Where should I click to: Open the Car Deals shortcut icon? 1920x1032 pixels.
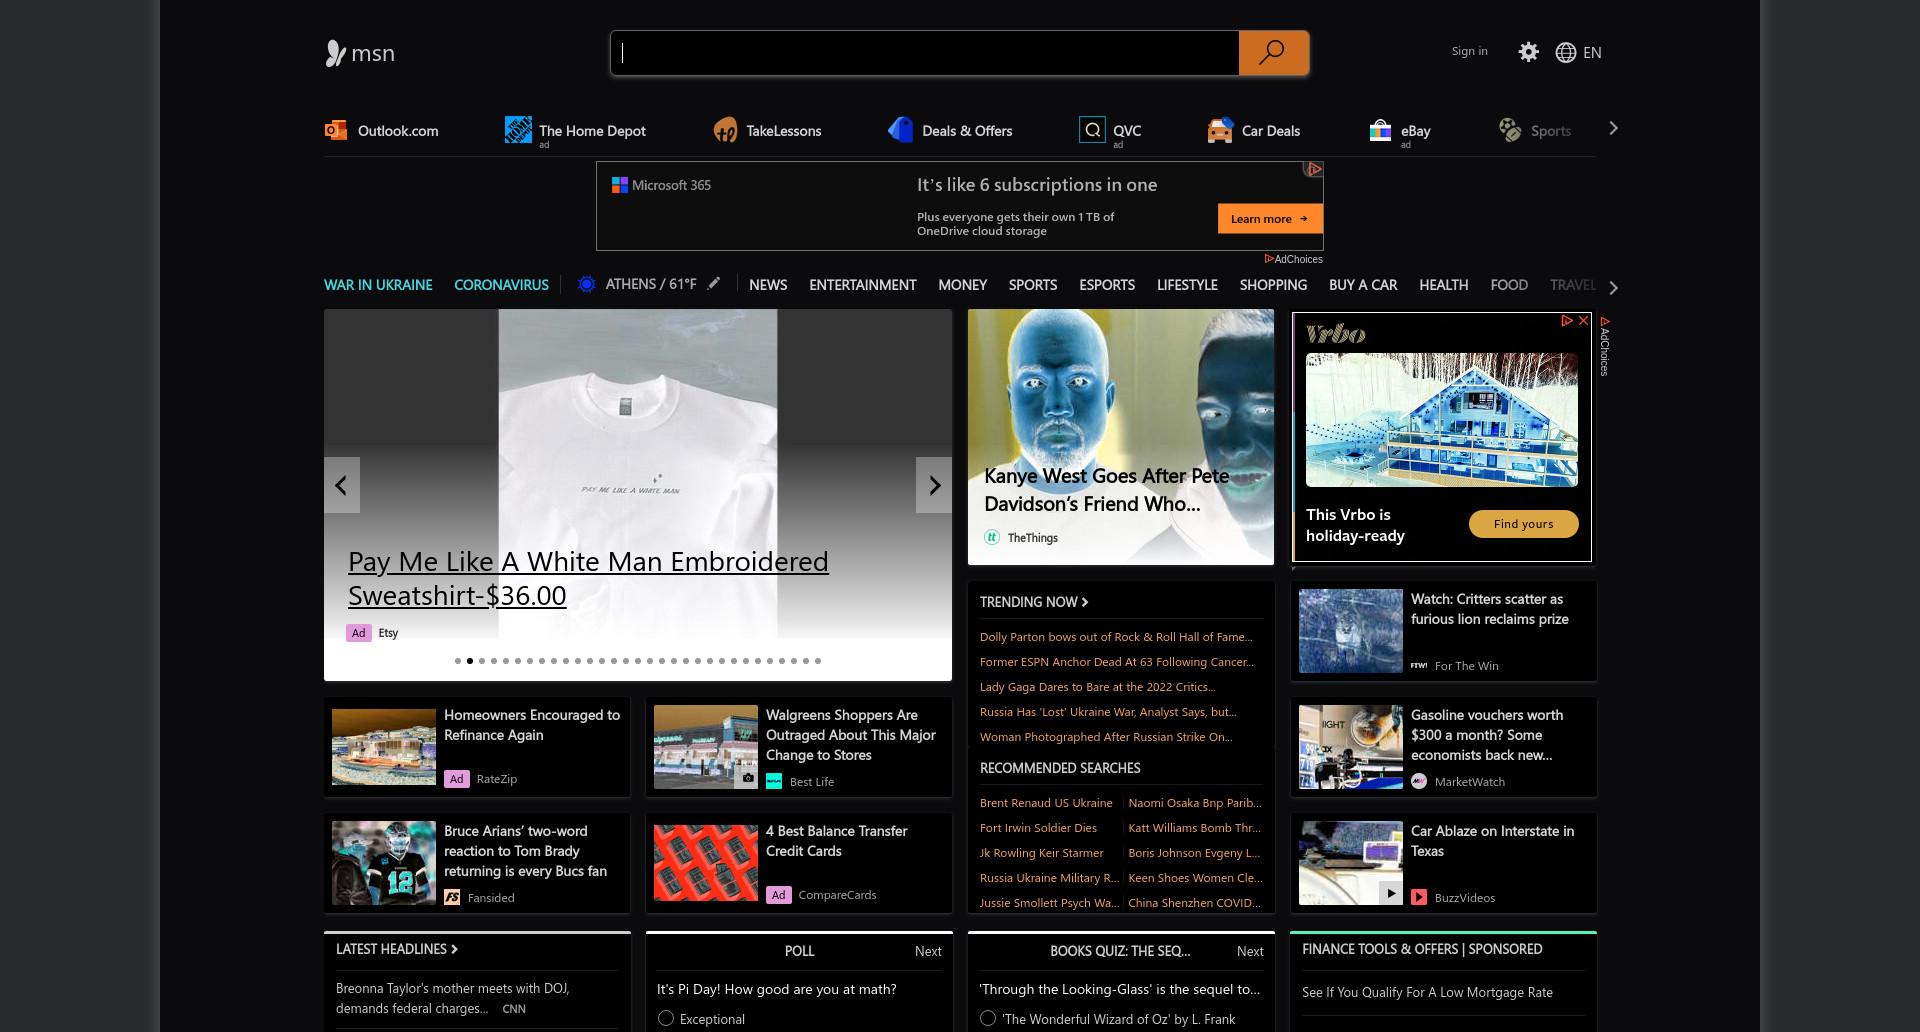click(1220, 130)
